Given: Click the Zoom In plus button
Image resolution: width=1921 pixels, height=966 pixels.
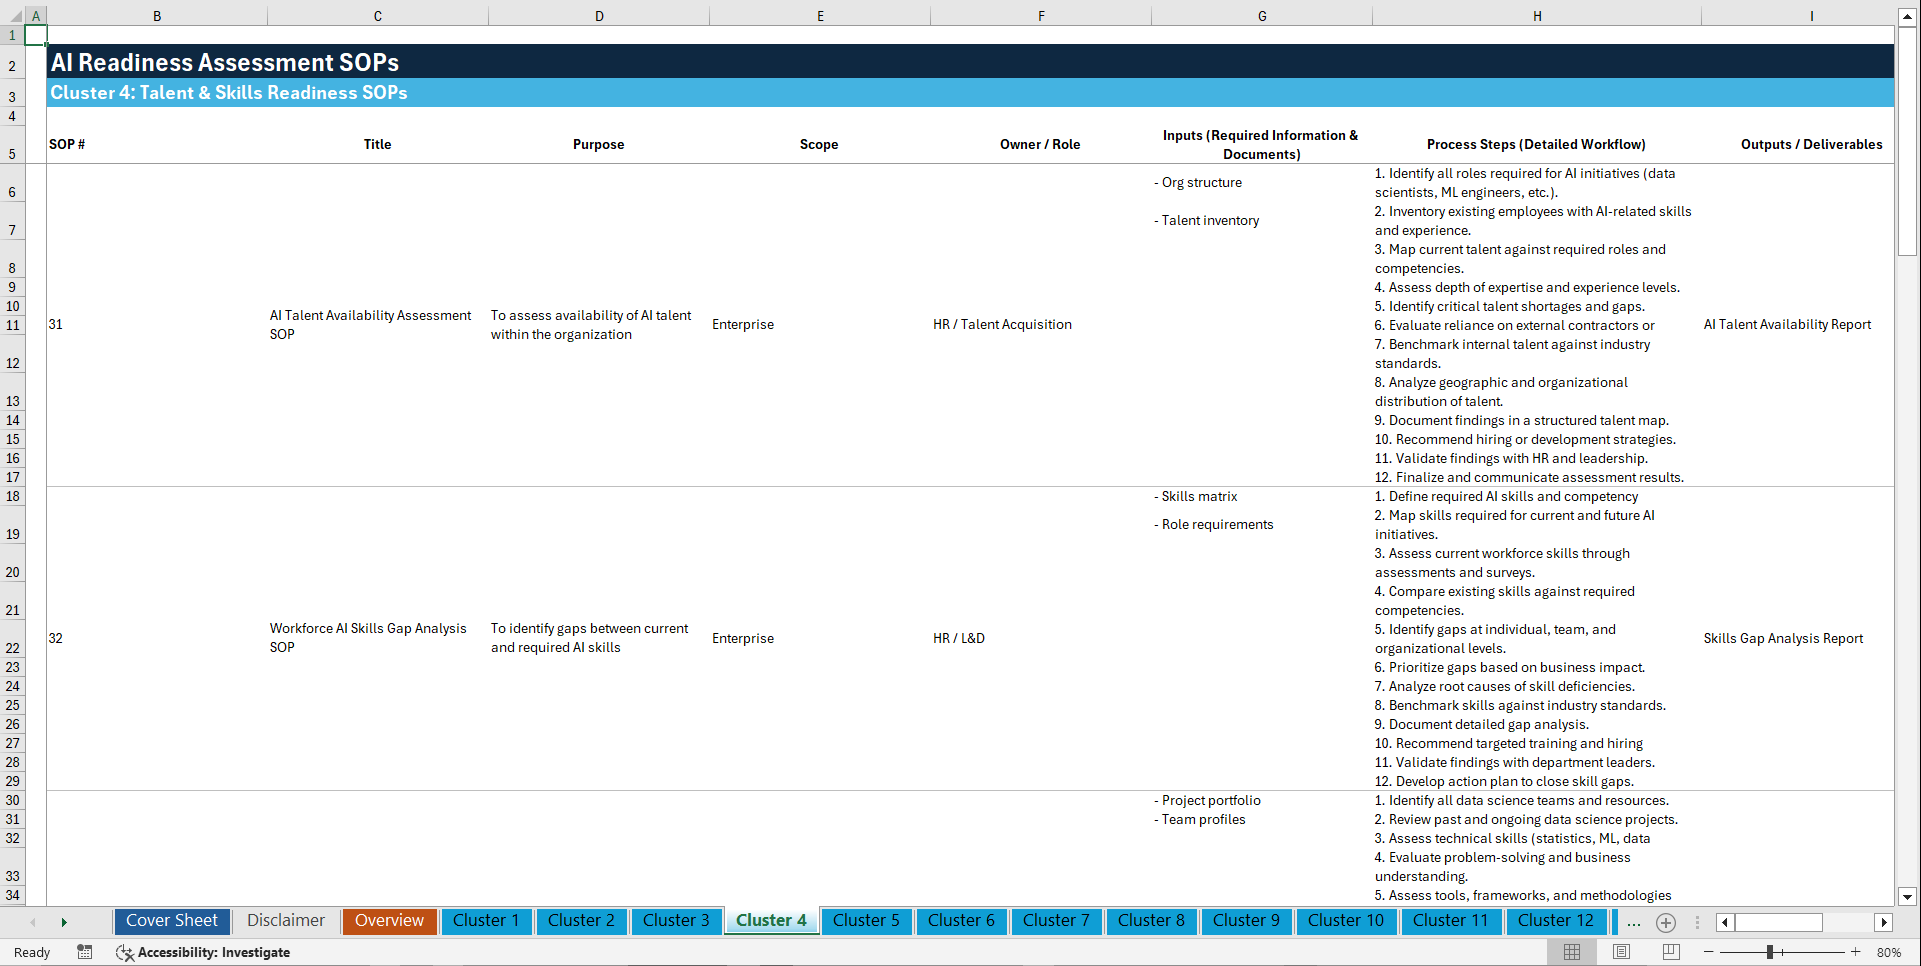Looking at the screenshot, I should (1857, 952).
